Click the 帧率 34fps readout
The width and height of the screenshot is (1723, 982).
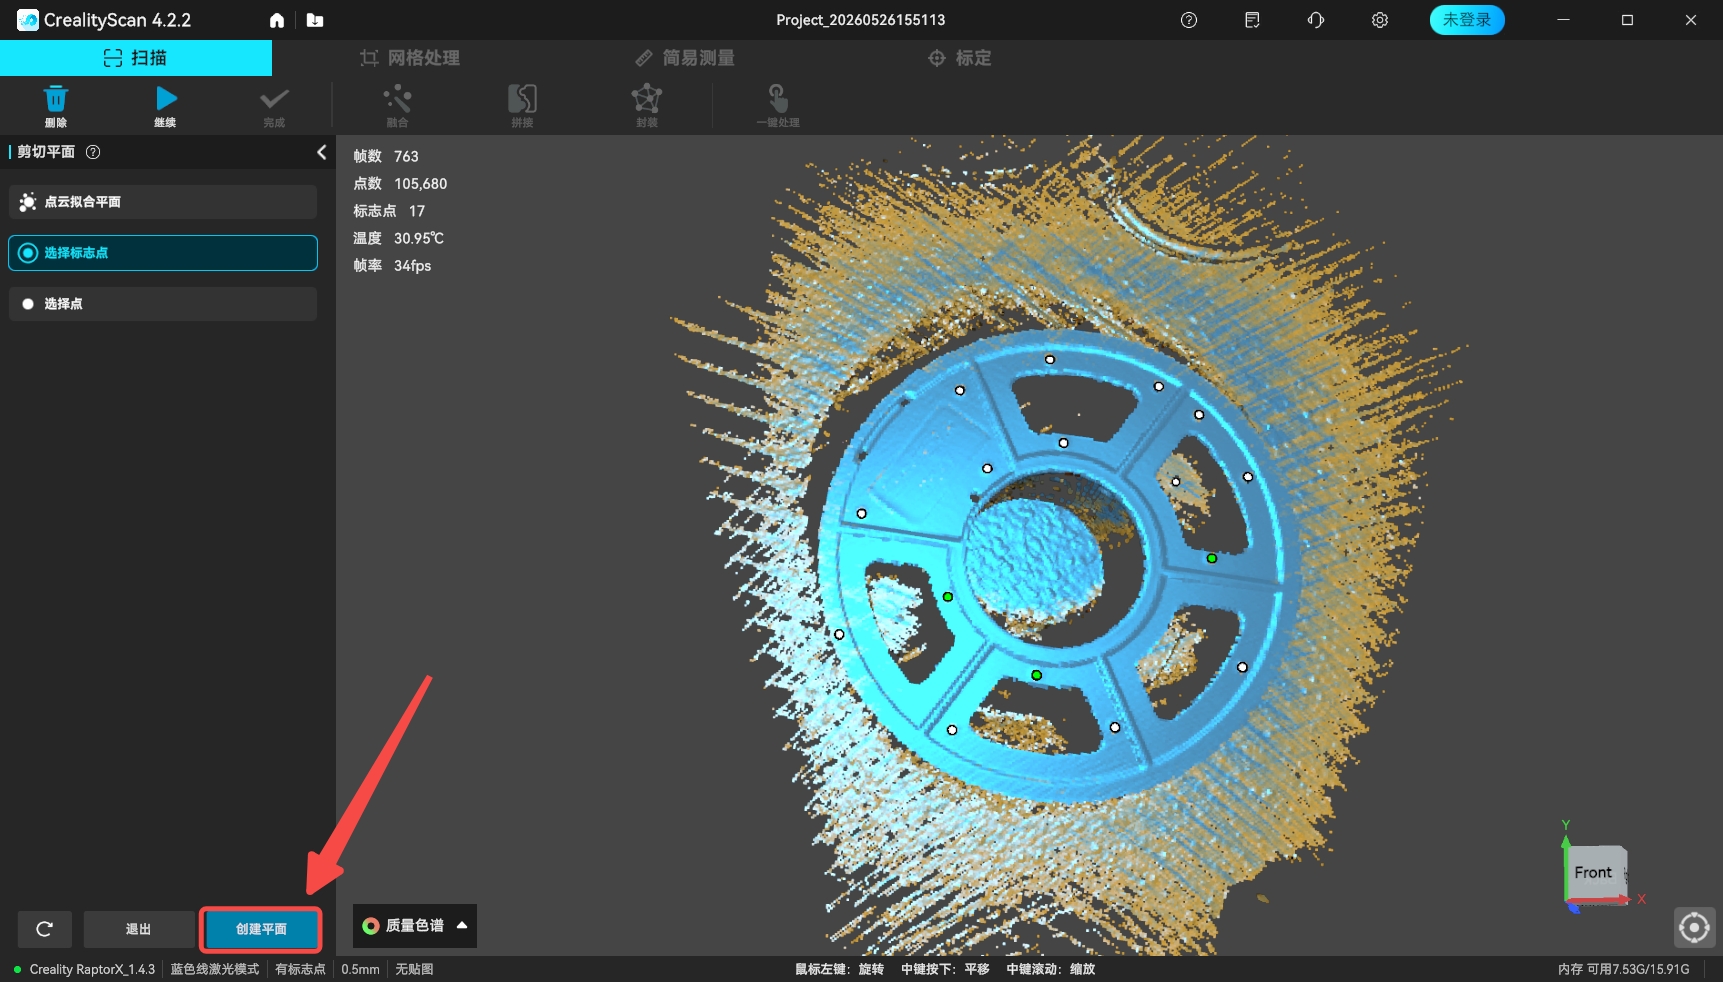392,265
